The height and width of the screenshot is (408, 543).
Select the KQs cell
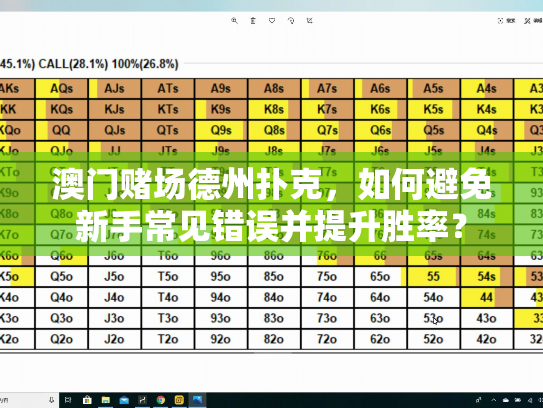(x=62, y=109)
